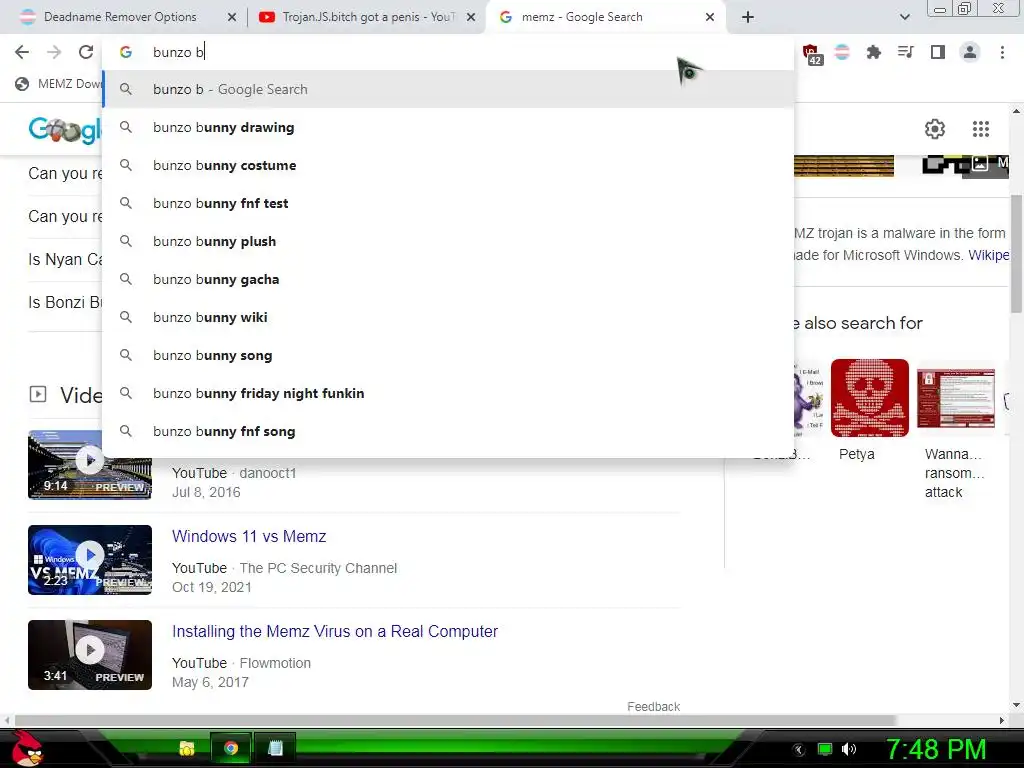Switch to the Trojan.JS YouTube tab
The width and height of the screenshot is (1024, 768).
[x=367, y=17]
